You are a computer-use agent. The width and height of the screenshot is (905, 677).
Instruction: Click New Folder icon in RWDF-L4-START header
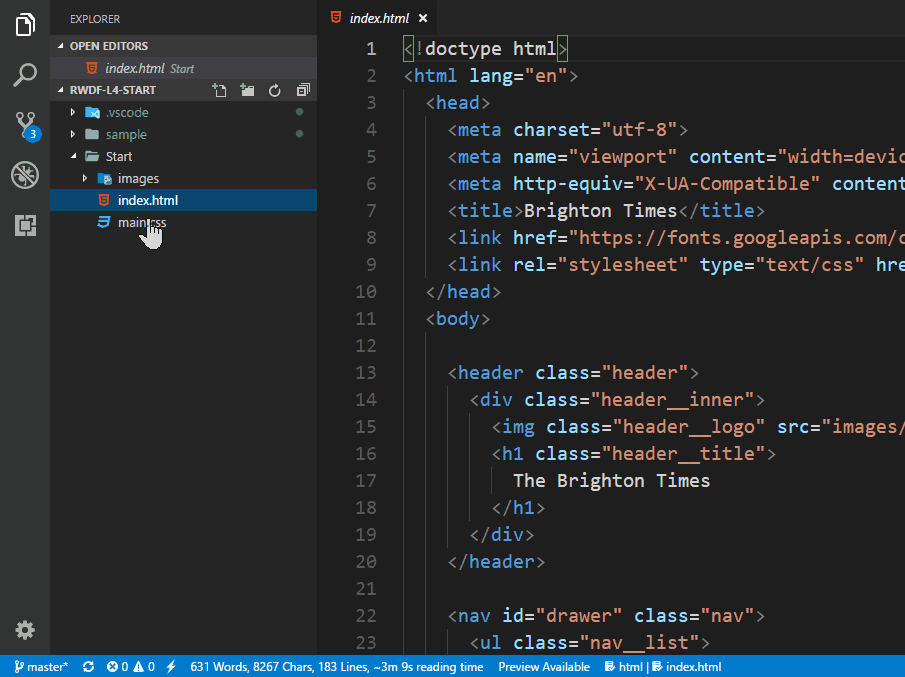(x=248, y=90)
